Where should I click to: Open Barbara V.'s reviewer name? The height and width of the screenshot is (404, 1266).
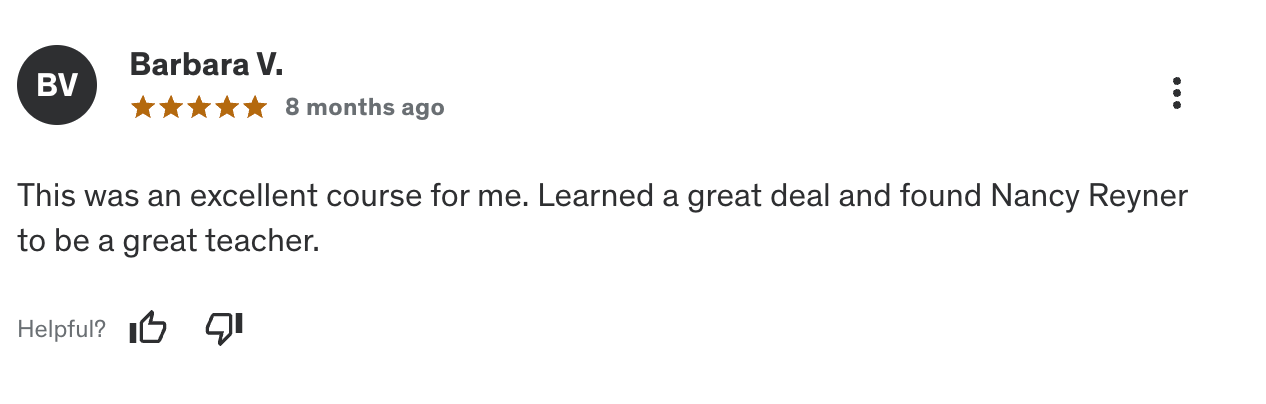[207, 65]
